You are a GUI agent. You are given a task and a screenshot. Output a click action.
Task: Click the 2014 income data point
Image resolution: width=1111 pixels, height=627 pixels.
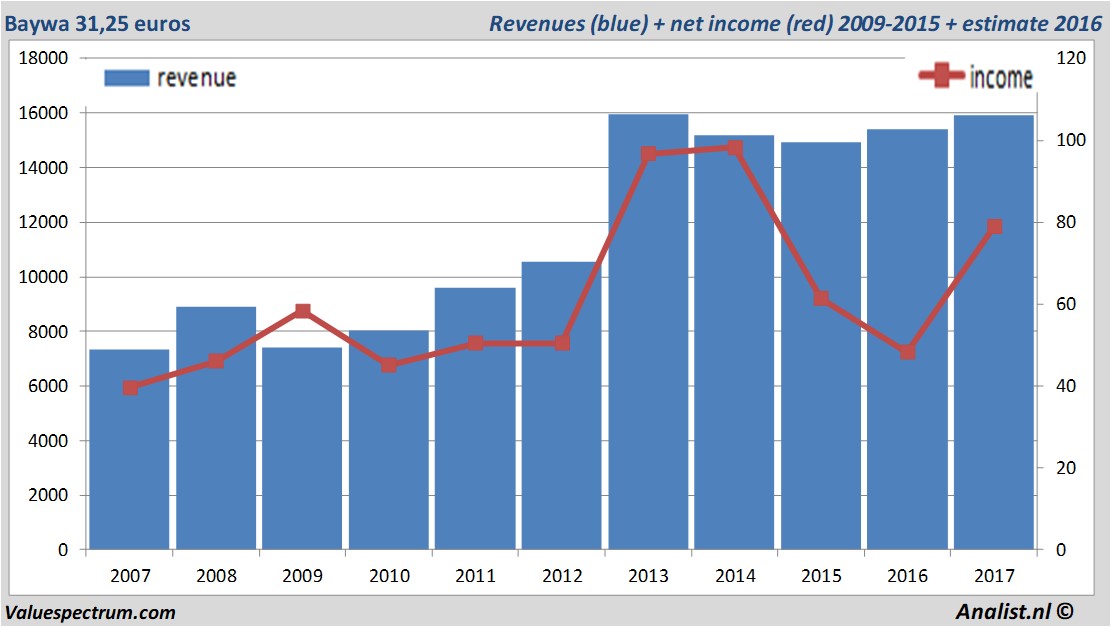(735, 148)
